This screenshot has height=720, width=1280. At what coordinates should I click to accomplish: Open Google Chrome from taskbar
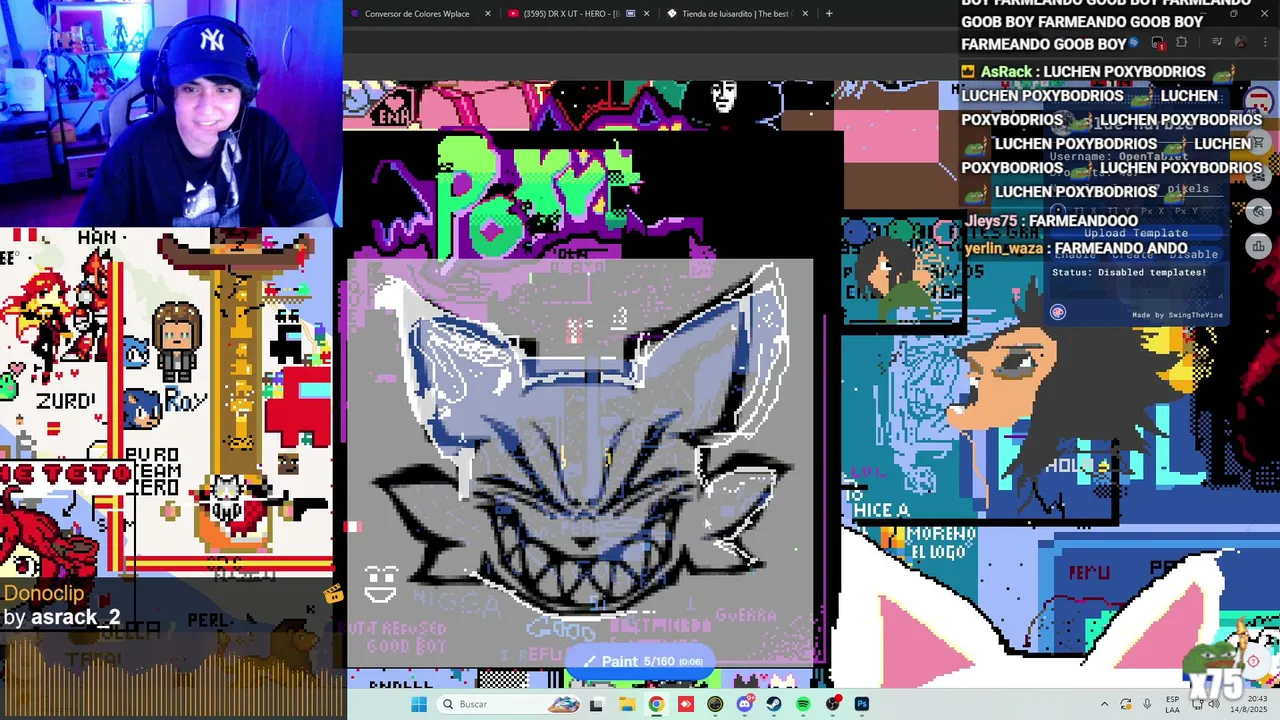656,704
